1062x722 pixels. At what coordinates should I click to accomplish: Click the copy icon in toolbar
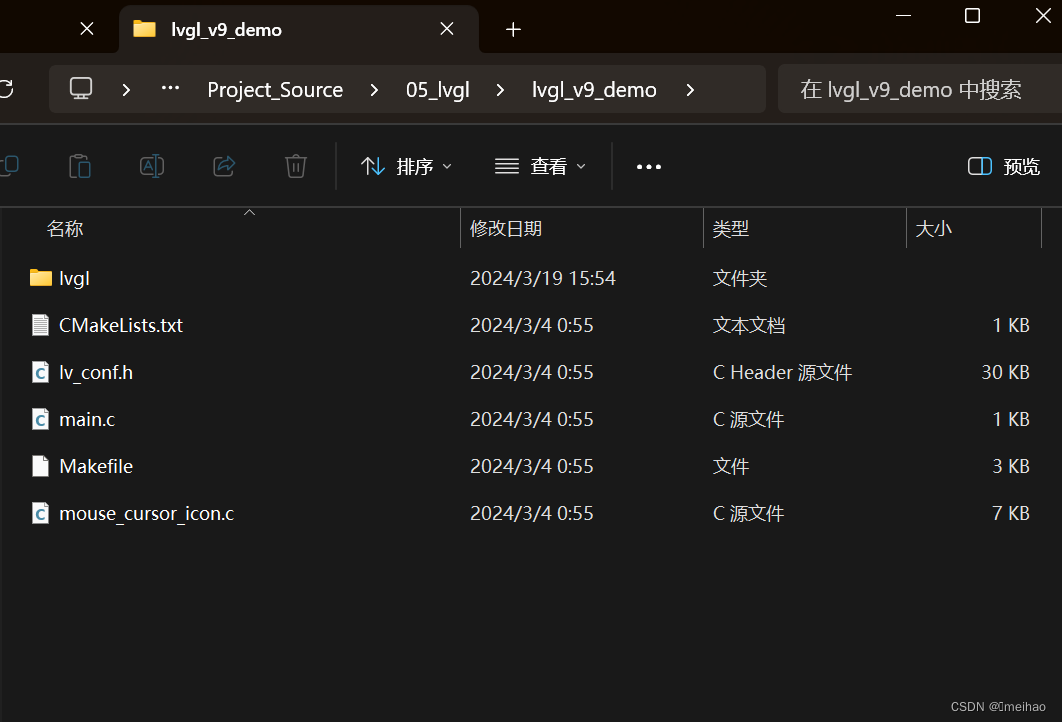coord(9,166)
